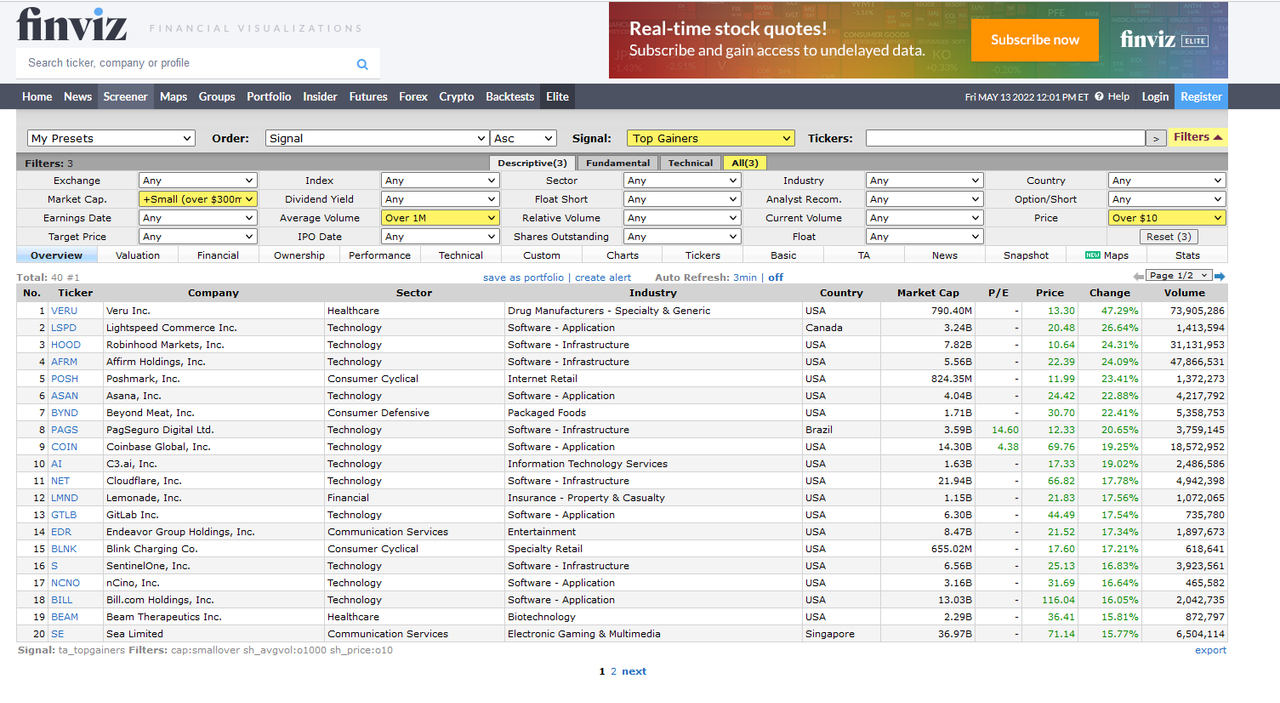Go to next page arrow icon
Image resolution: width=1280 pixels, height=703 pixels.
tap(1220, 276)
